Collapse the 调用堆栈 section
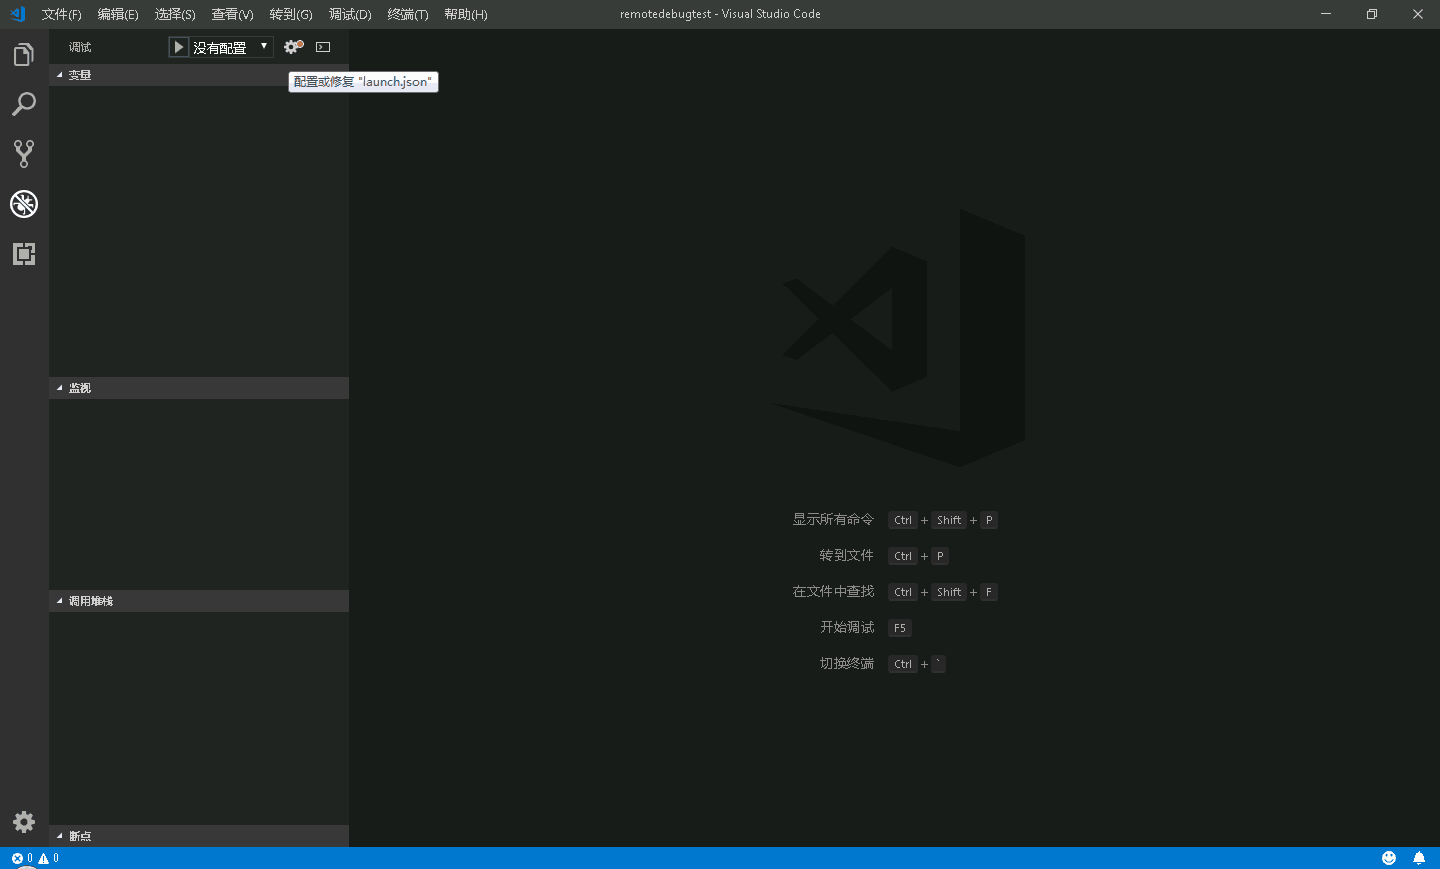Screen dimensions: 1440x869 click(199, 601)
